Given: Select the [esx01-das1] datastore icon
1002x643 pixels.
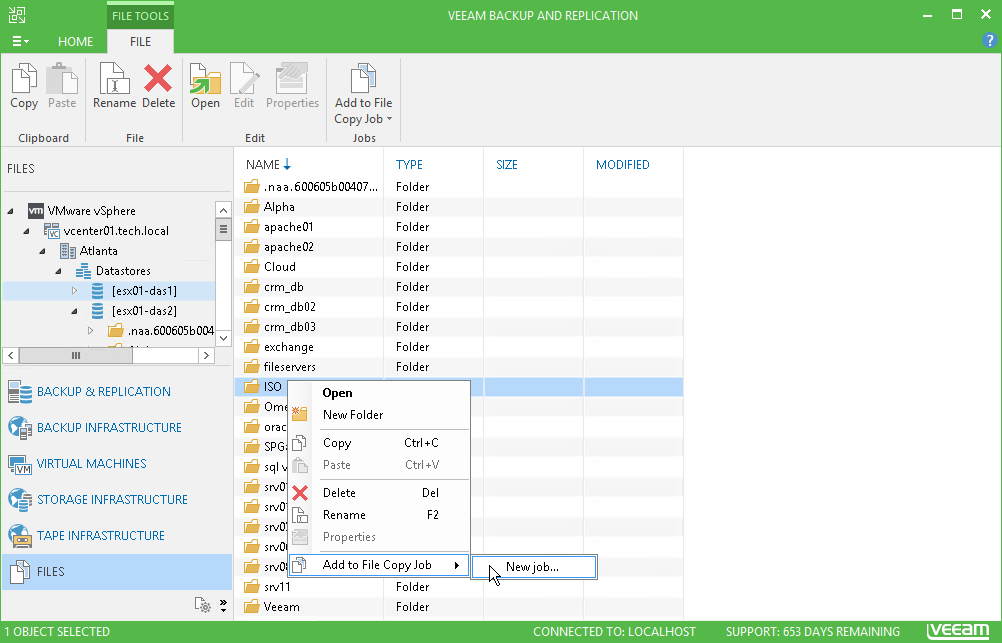Looking at the screenshot, I should (97, 291).
